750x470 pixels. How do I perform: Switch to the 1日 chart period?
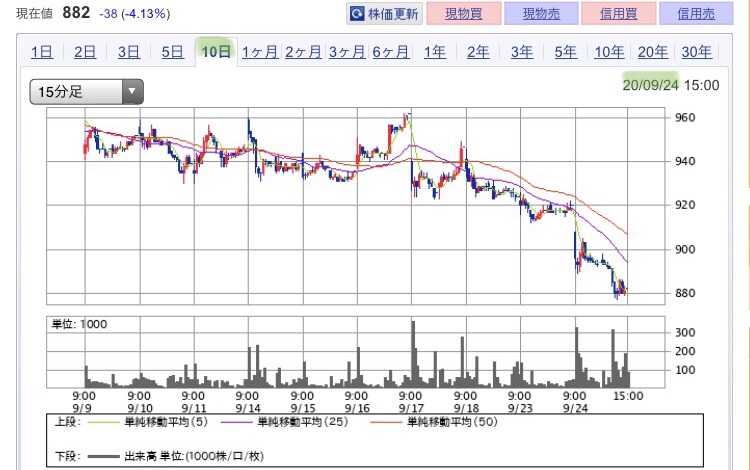click(x=42, y=52)
